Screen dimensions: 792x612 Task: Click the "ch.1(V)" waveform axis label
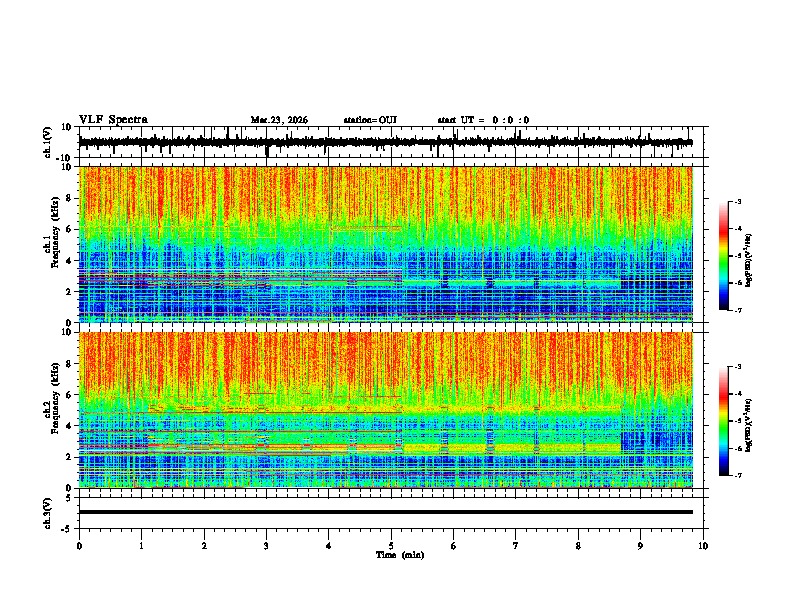[x=47, y=142]
